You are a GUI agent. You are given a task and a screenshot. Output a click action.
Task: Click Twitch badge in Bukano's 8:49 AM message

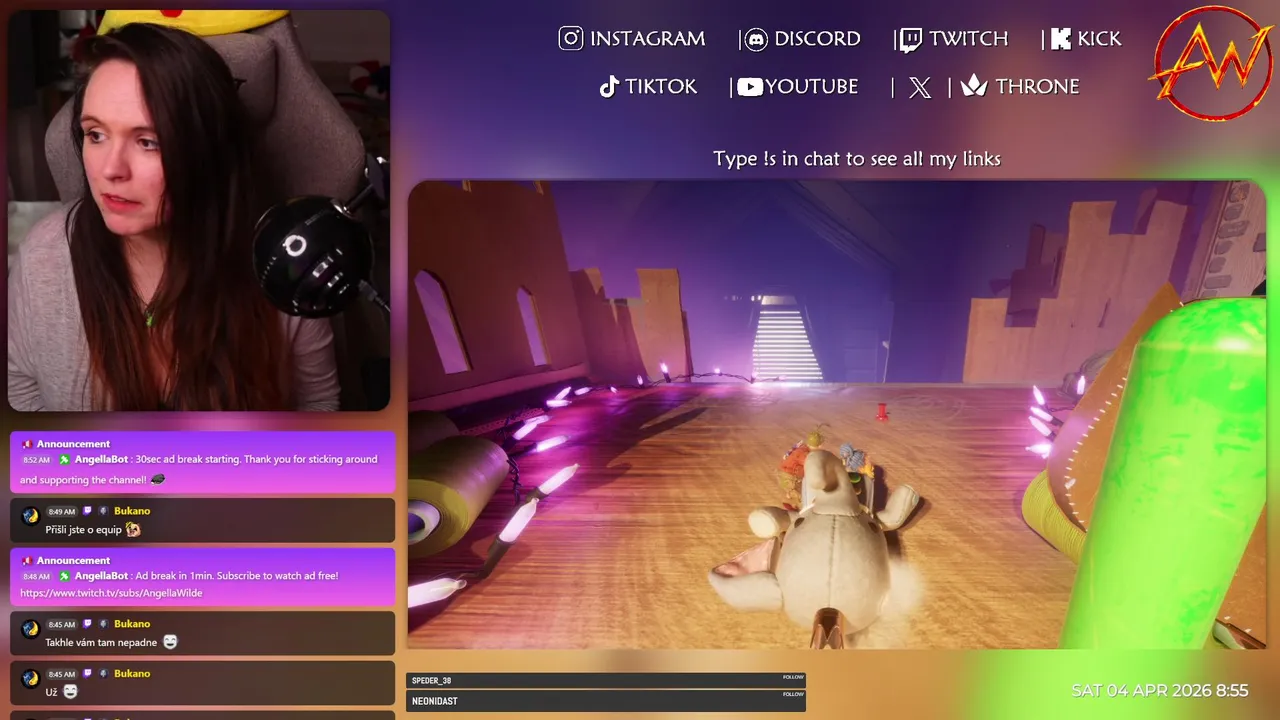pos(87,511)
